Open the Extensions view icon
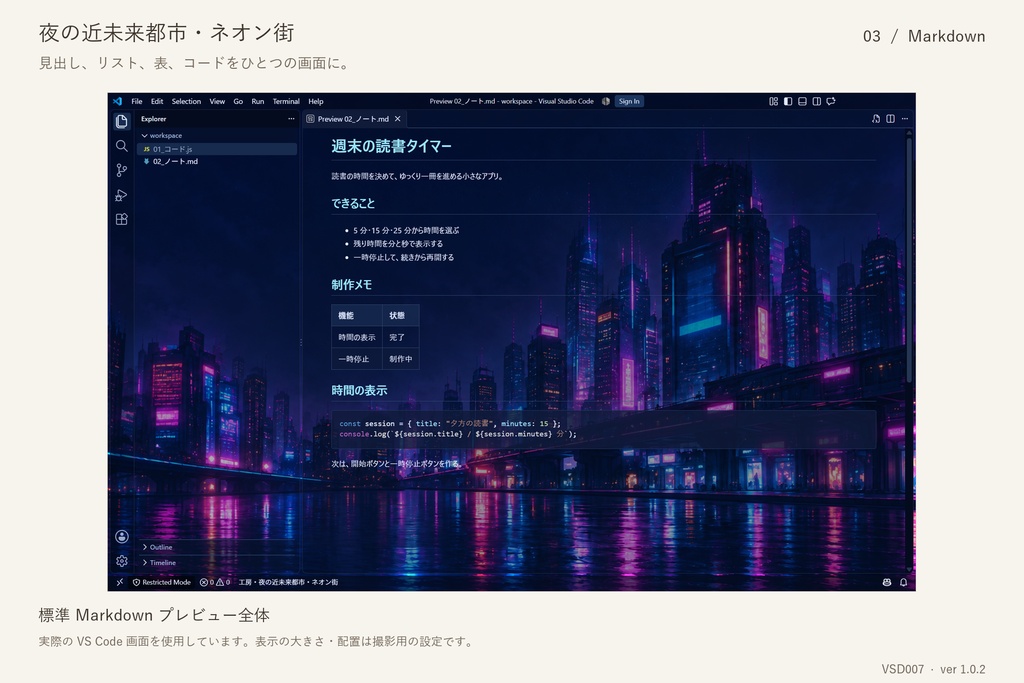 coord(121,219)
